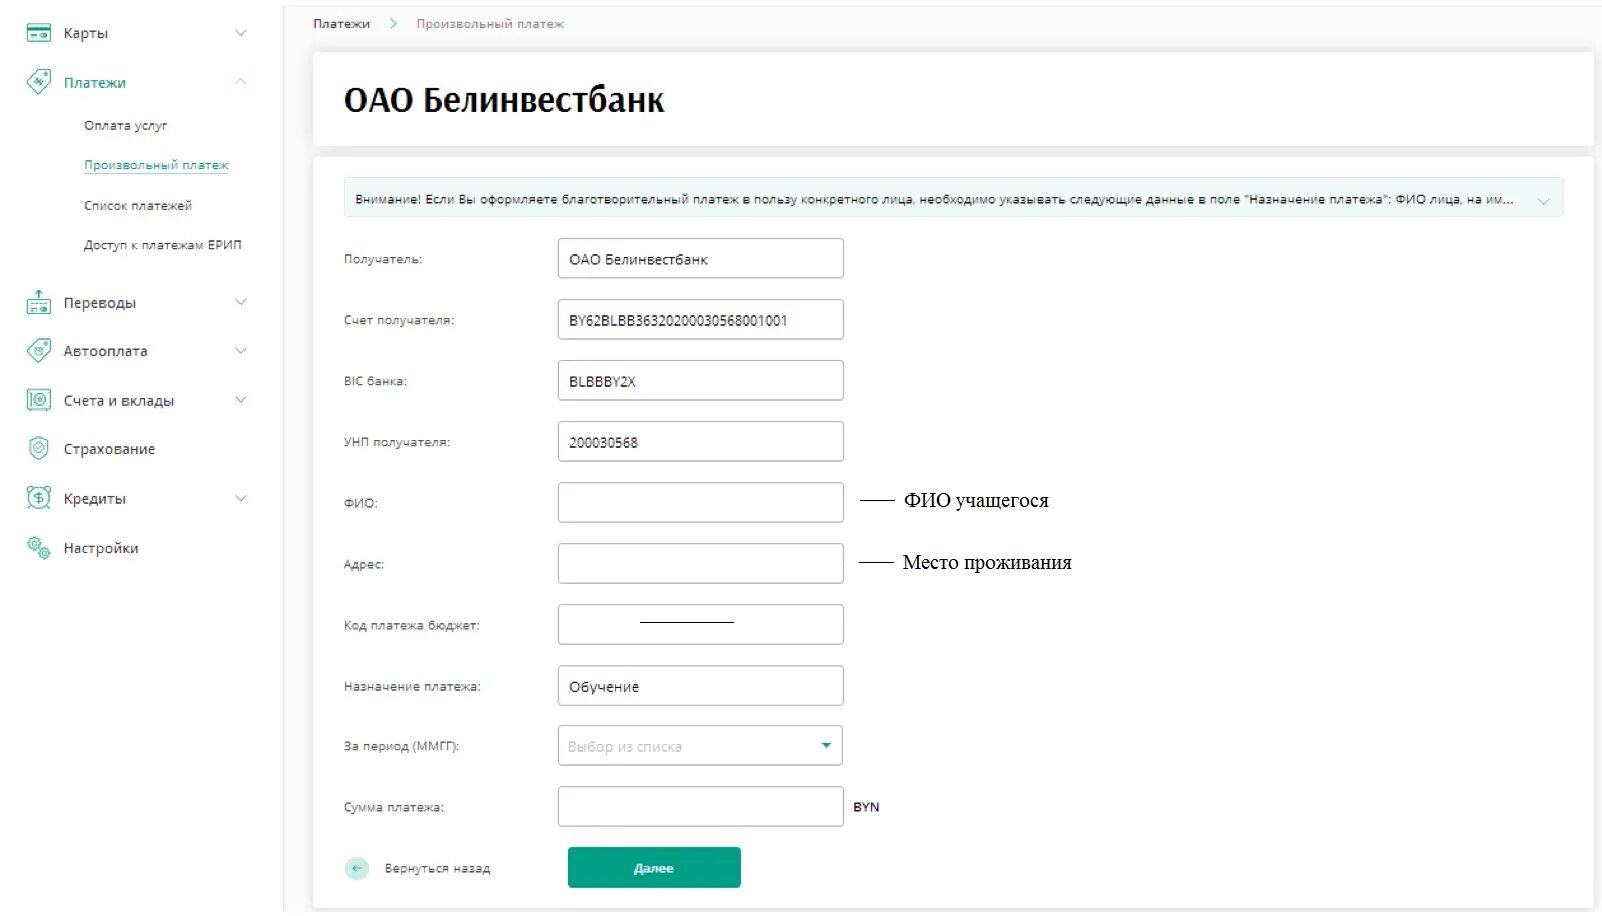Click the Вернуться назад link
The width and height of the screenshot is (1602, 916).
click(x=437, y=868)
